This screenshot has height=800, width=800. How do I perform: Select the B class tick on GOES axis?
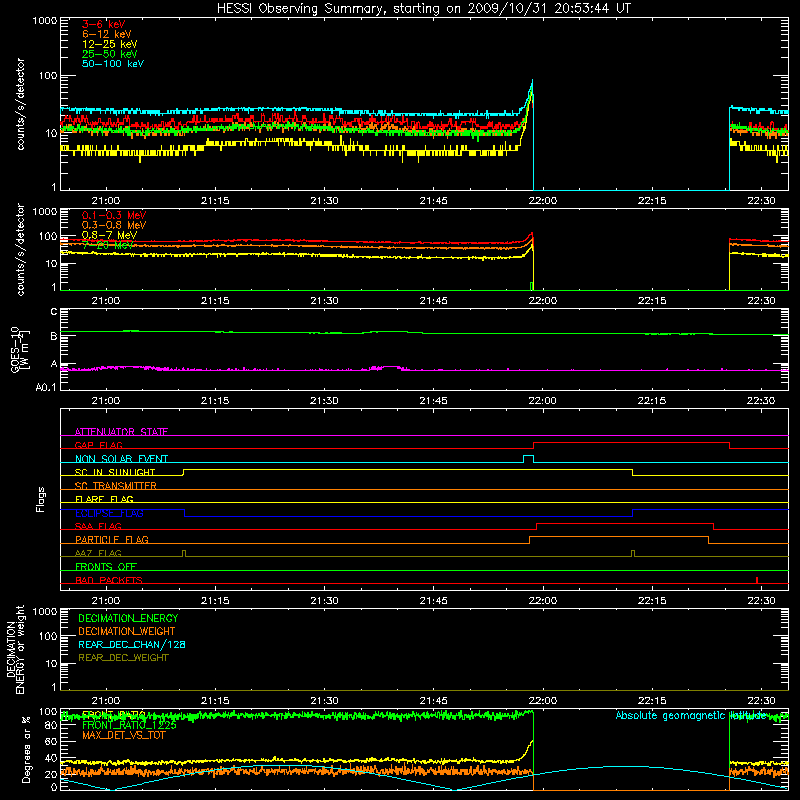(x=54, y=336)
